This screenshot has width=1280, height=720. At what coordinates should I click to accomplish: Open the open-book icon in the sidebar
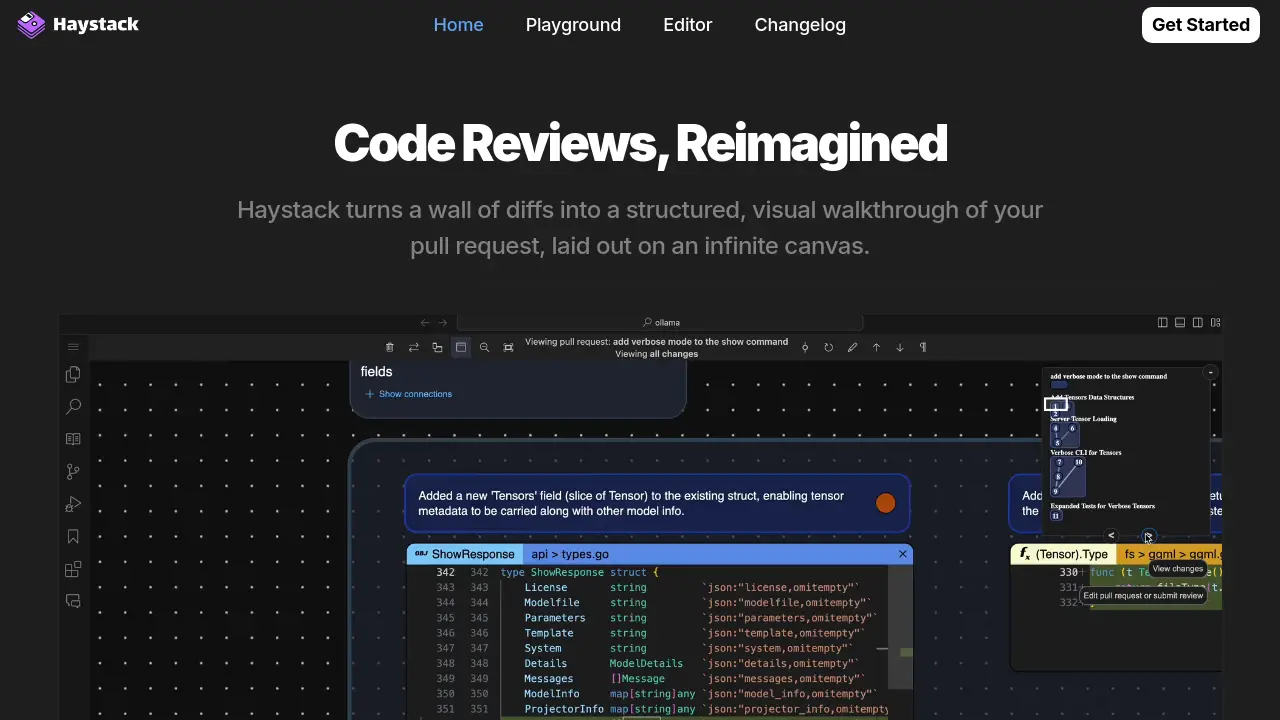(x=73, y=439)
